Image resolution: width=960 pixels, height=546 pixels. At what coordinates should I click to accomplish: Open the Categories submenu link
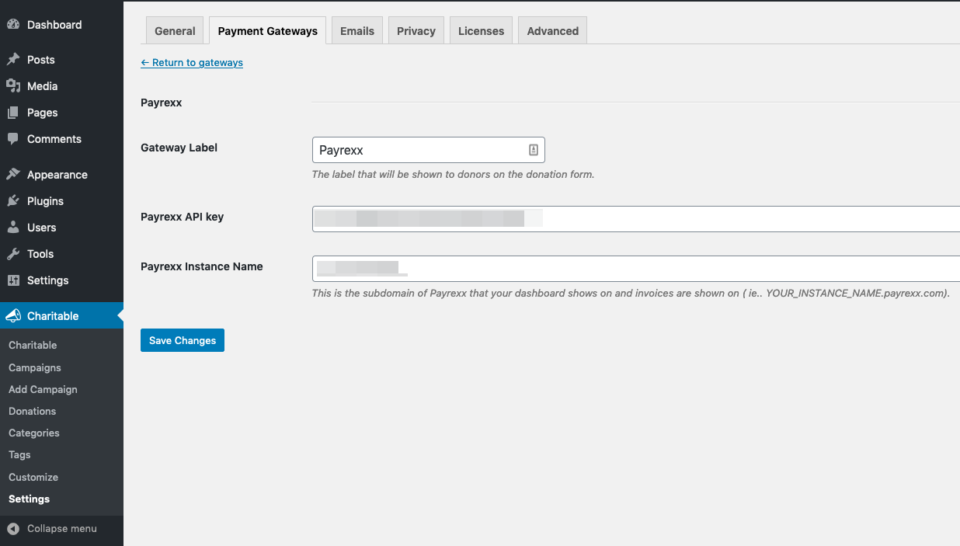click(x=34, y=433)
